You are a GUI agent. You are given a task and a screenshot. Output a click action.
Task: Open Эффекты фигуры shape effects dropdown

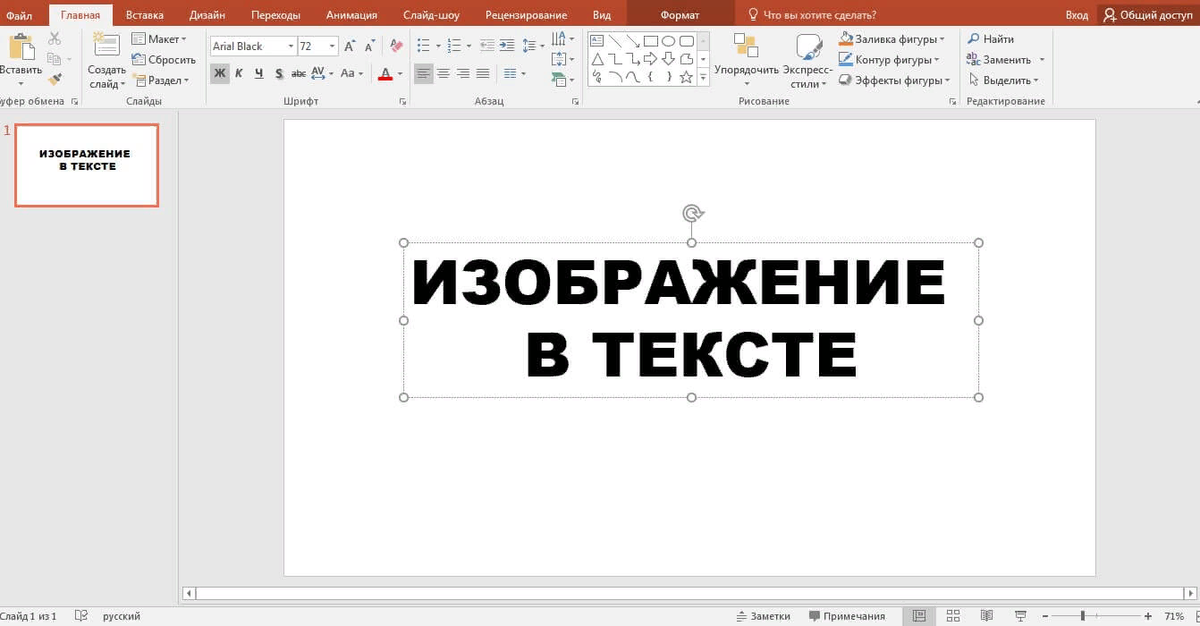click(894, 80)
